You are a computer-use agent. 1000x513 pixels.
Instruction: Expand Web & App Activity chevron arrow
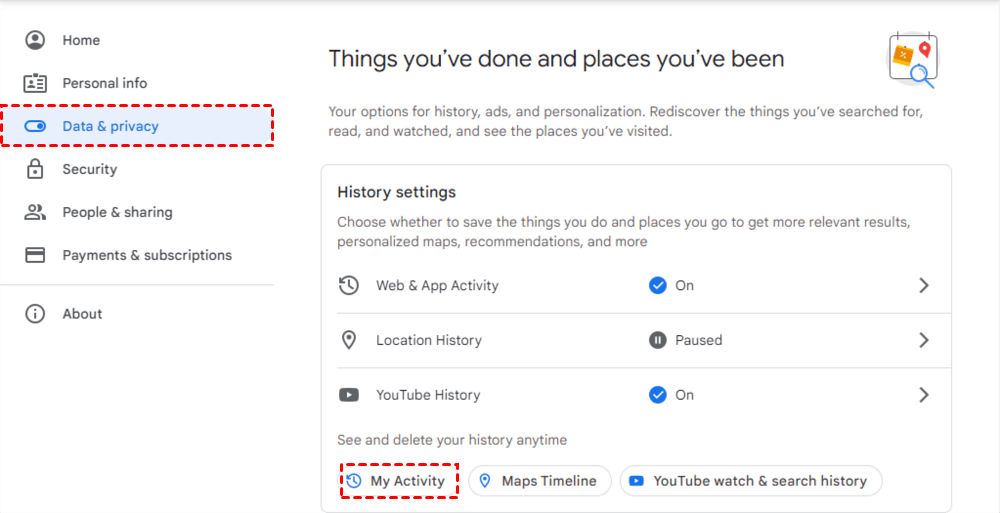[924, 285]
